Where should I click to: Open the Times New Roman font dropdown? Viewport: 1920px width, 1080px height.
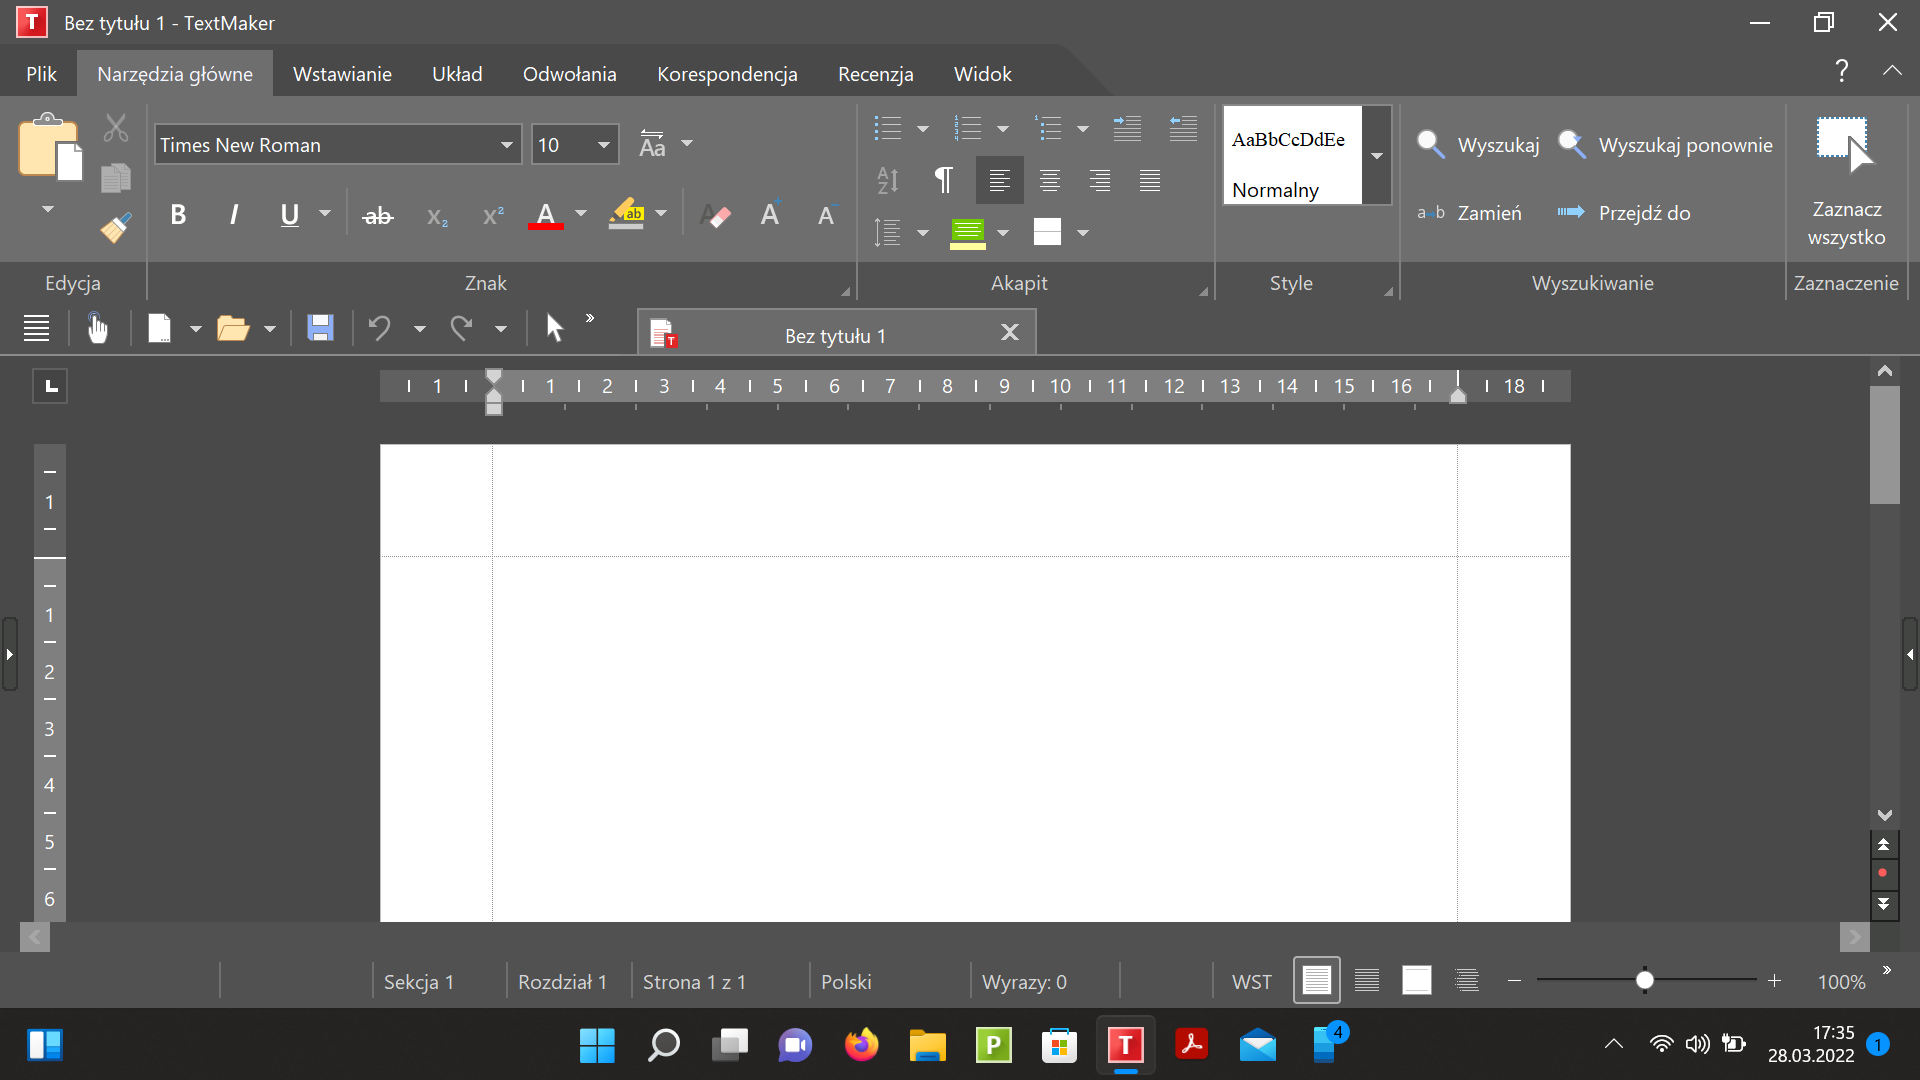pos(507,145)
